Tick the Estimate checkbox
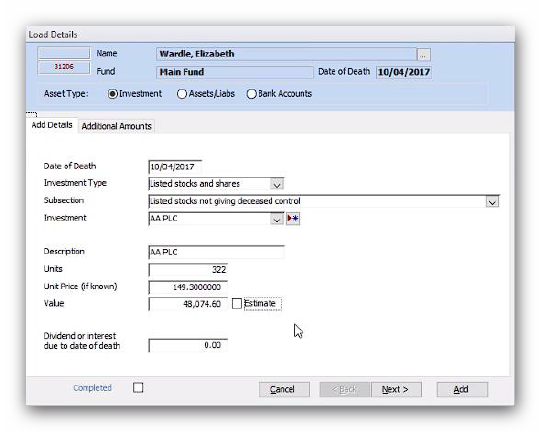Viewport: 541px width, 432px height. [237, 303]
